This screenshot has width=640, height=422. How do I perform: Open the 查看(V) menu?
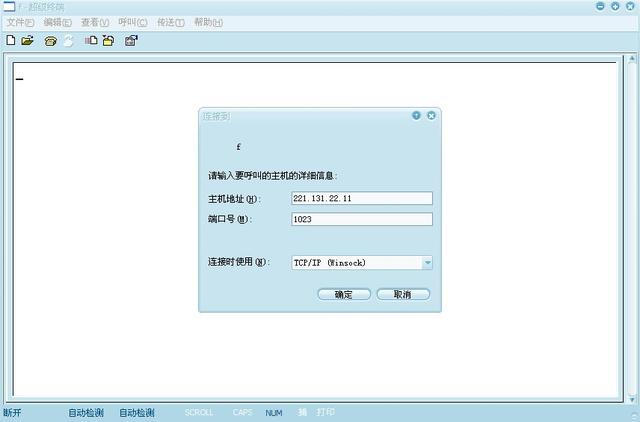(x=95, y=22)
